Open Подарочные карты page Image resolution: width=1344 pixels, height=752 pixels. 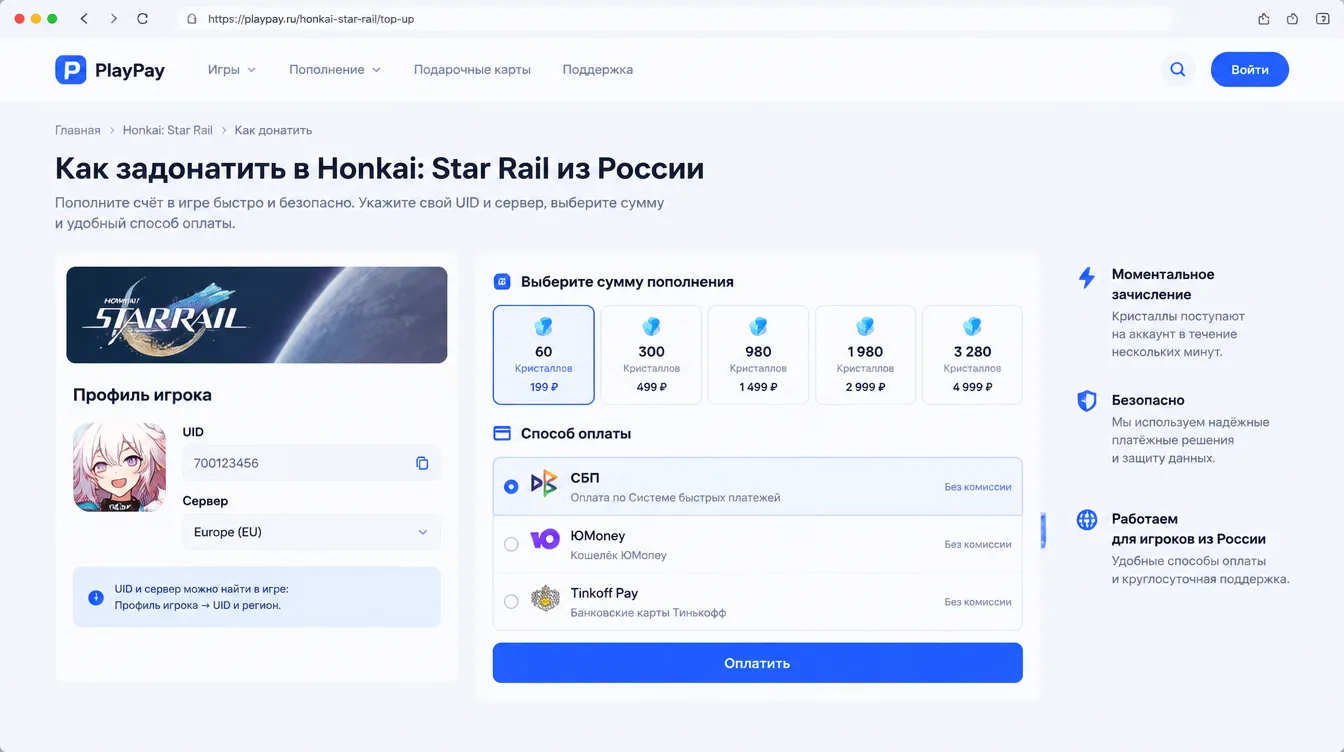[x=472, y=70]
